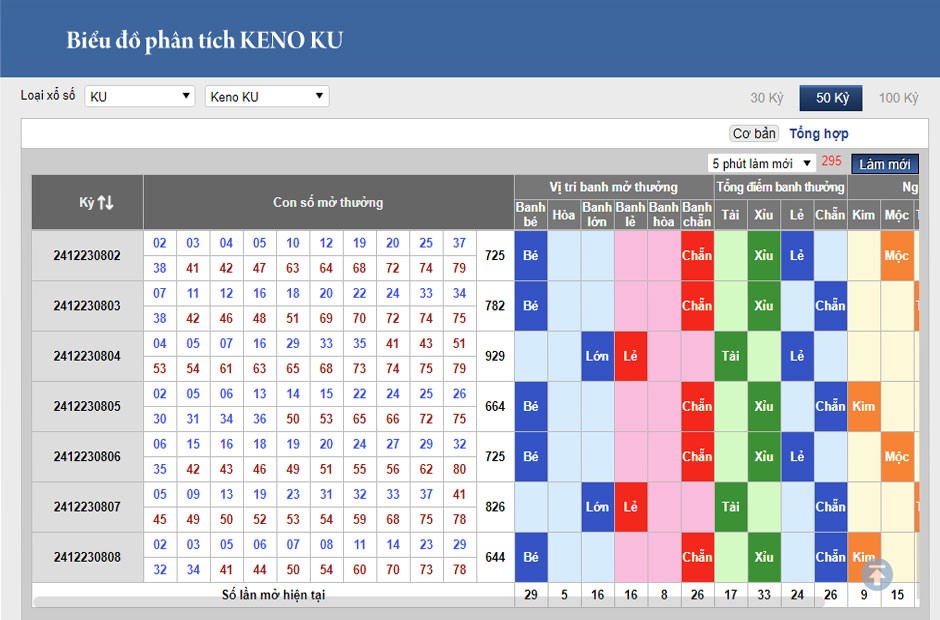Click the 295 countdown number
This screenshot has width=940, height=620.
tap(831, 161)
